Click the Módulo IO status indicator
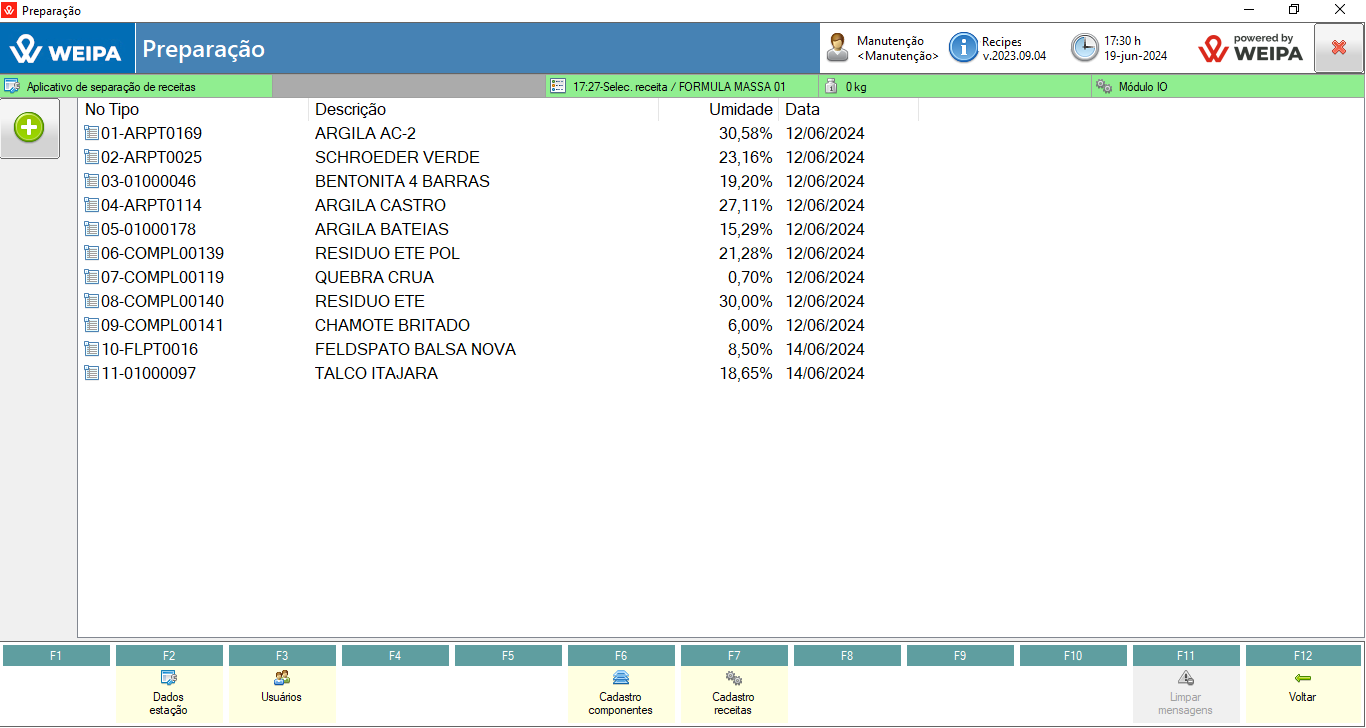The image size is (1366, 728). [1142, 87]
